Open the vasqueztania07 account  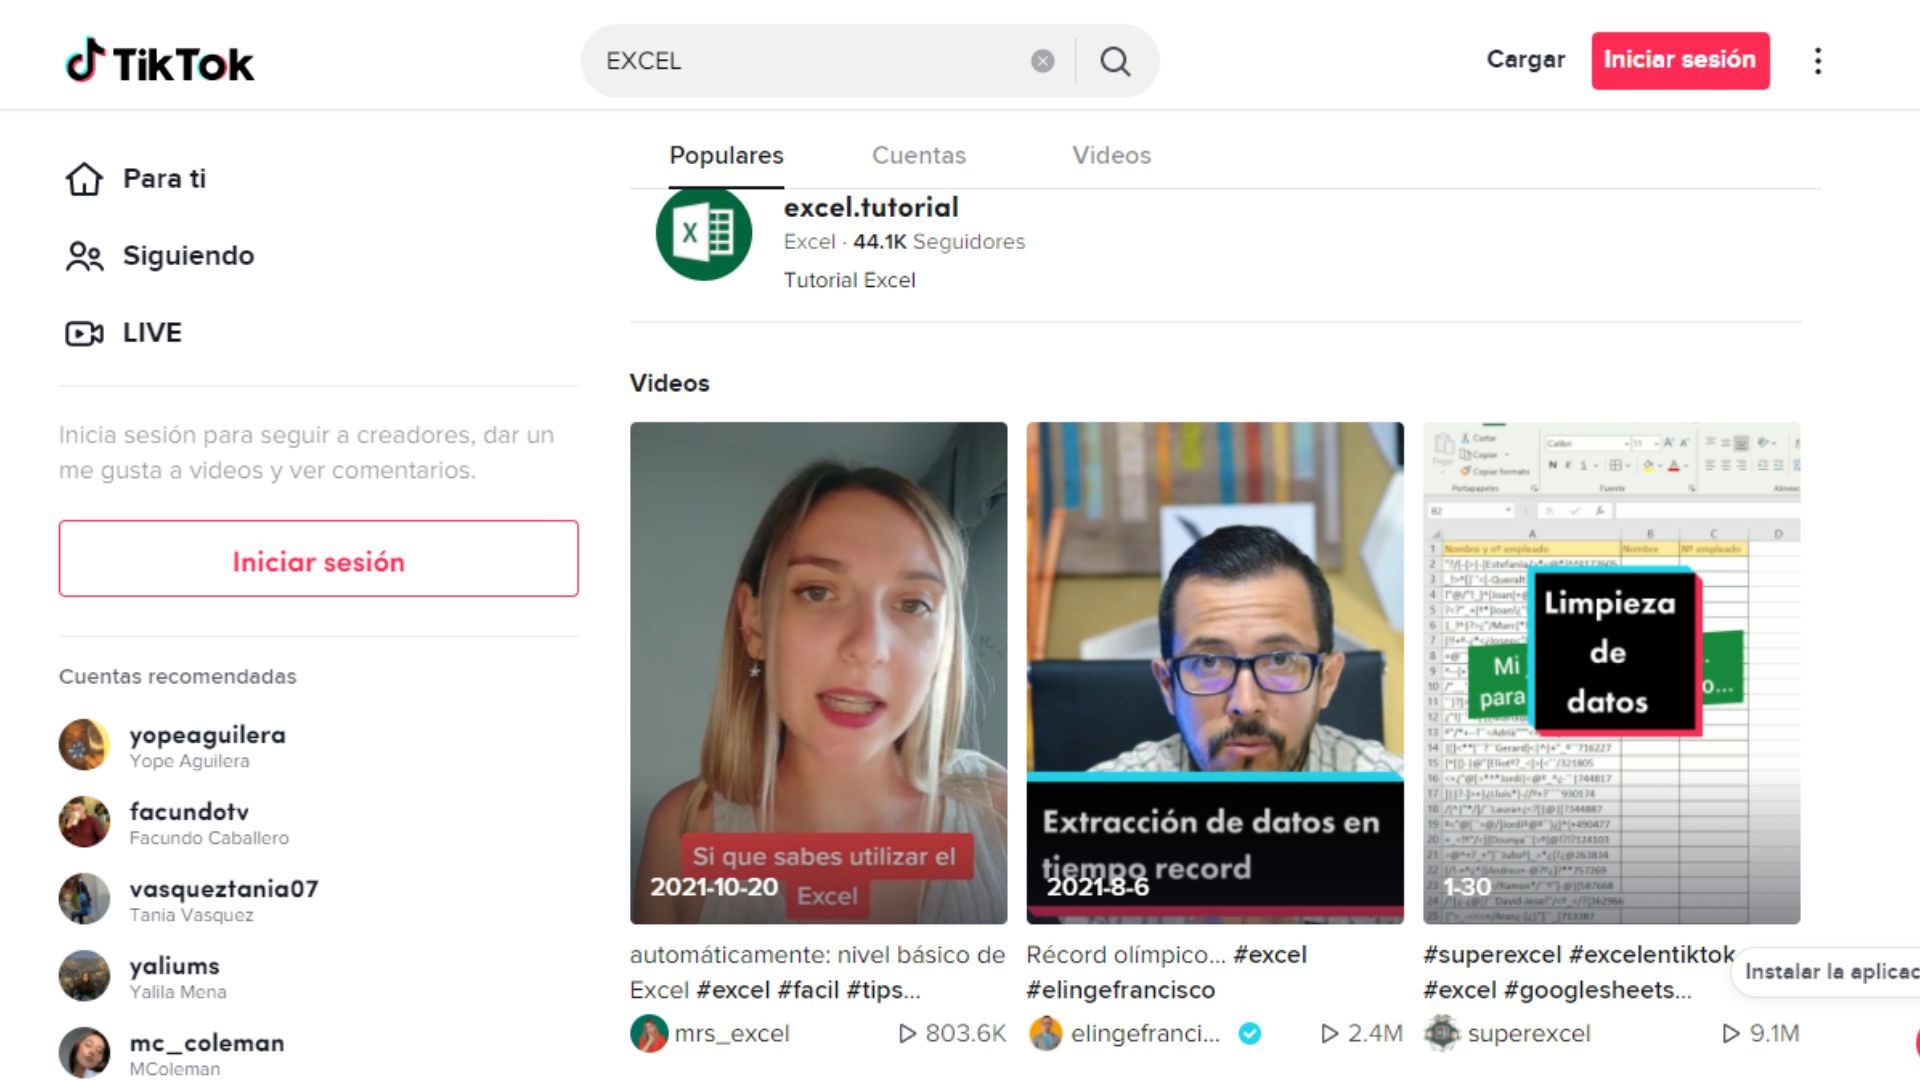pyautogui.click(x=224, y=889)
